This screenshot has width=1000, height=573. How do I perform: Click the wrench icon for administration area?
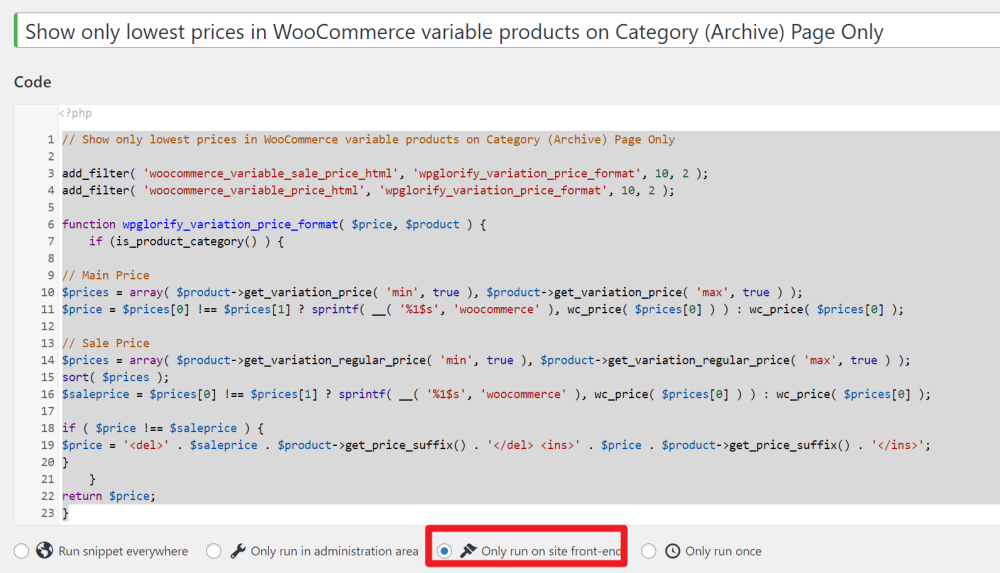pyautogui.click(x=238, y=551)
